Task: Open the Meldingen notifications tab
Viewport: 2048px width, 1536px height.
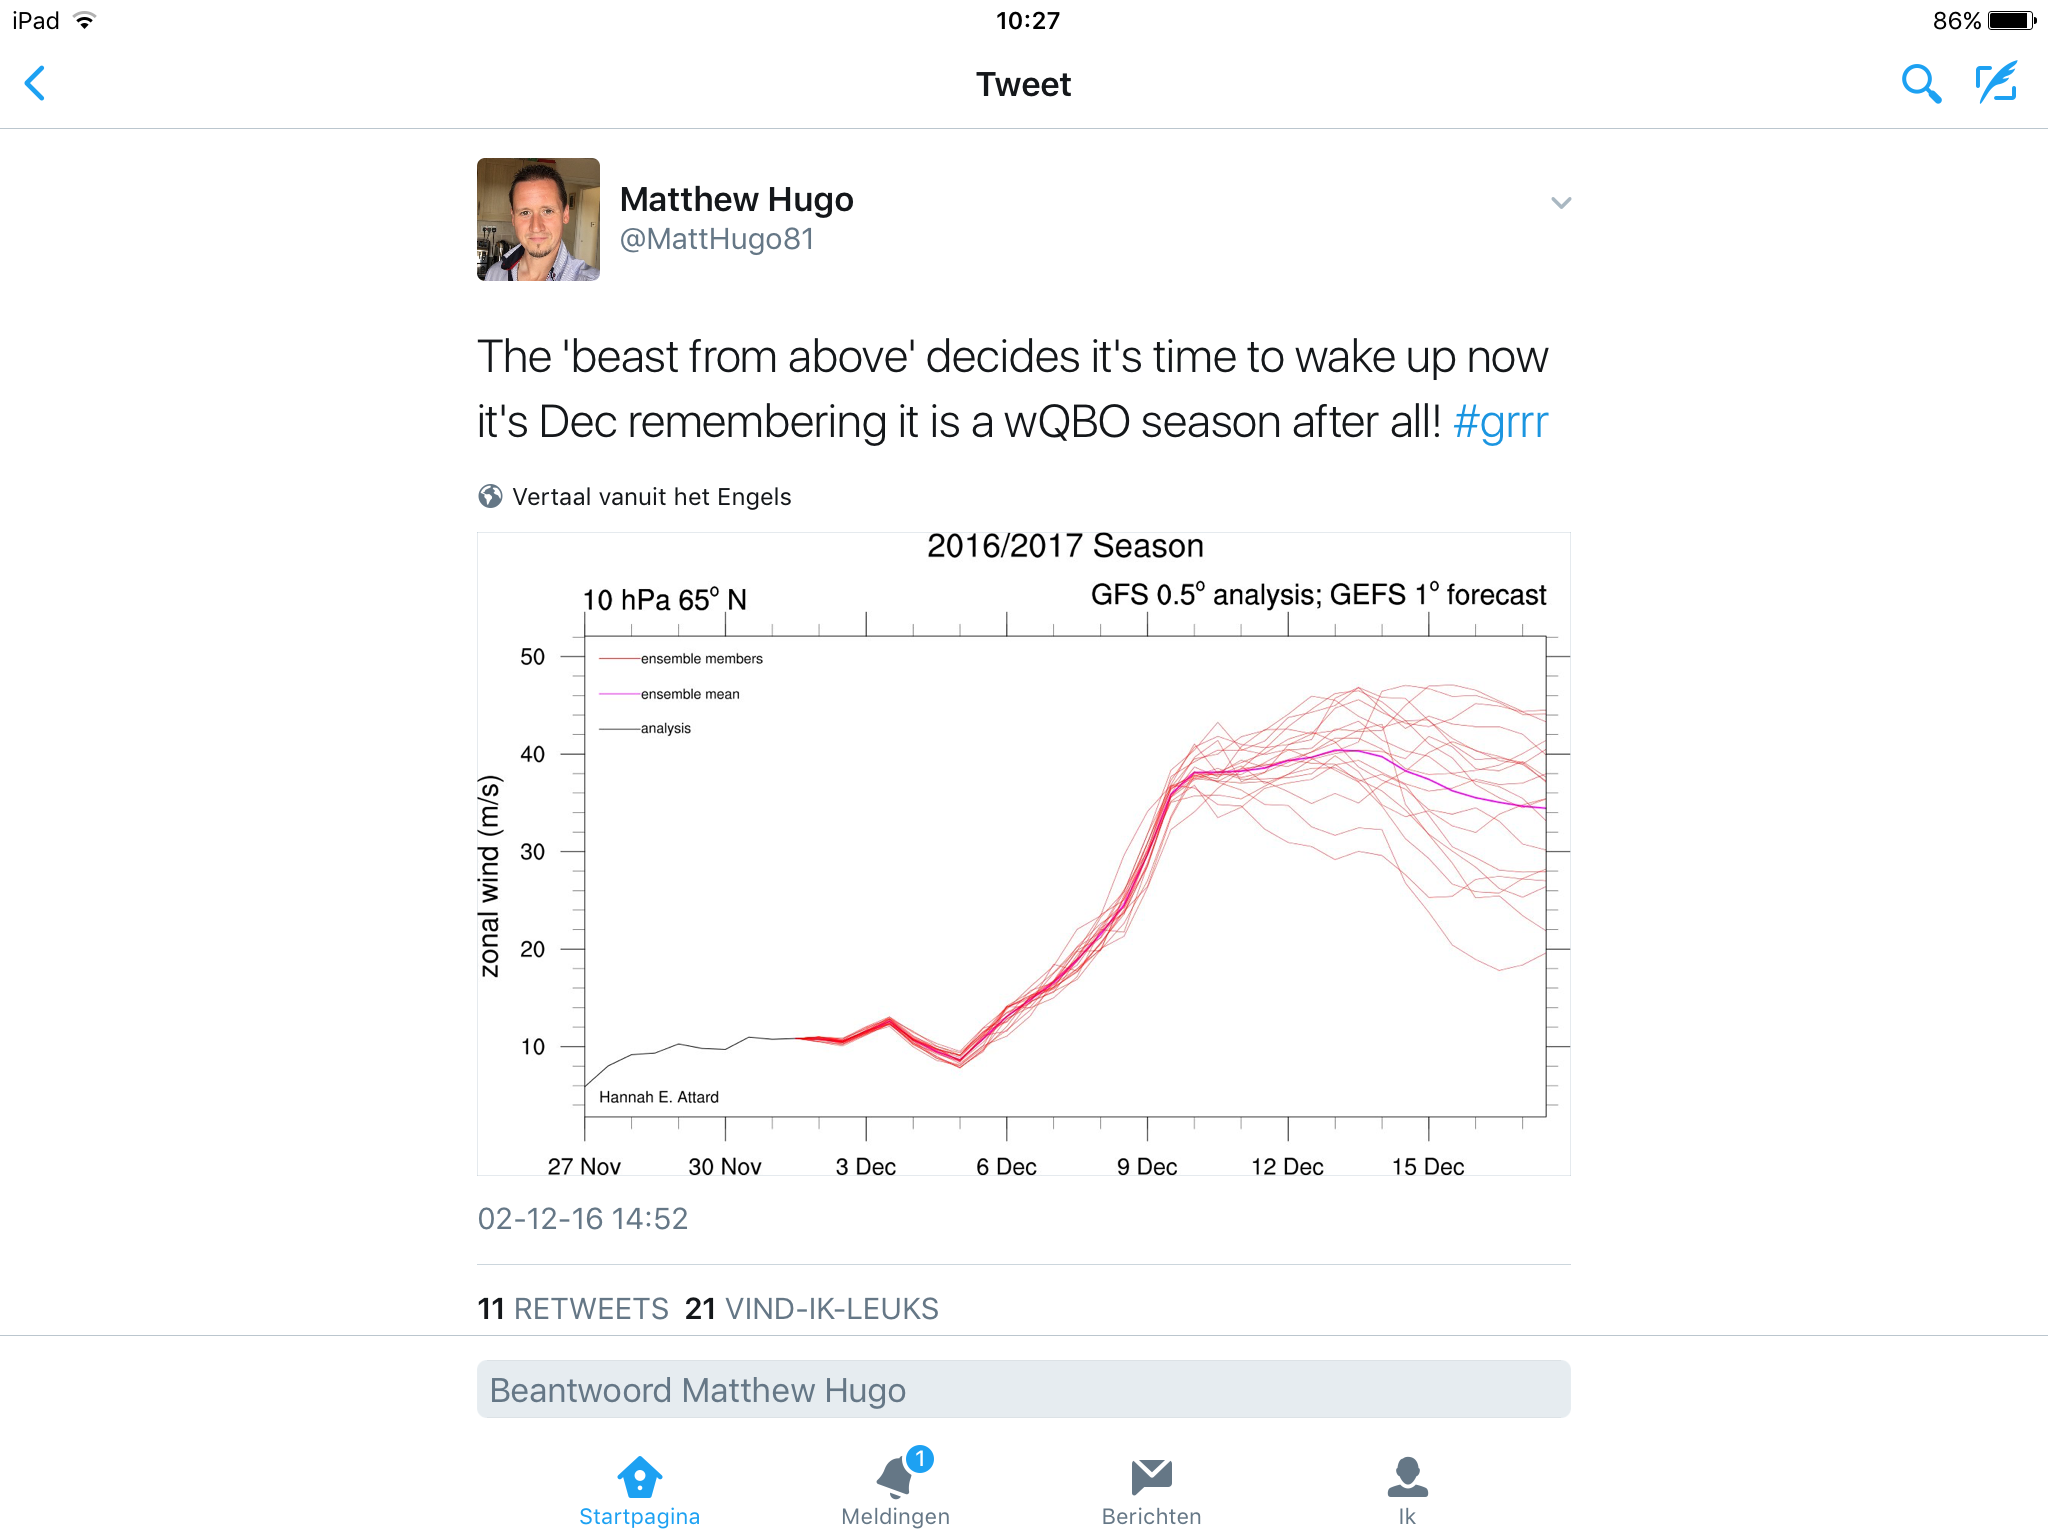Action: 896,1491
